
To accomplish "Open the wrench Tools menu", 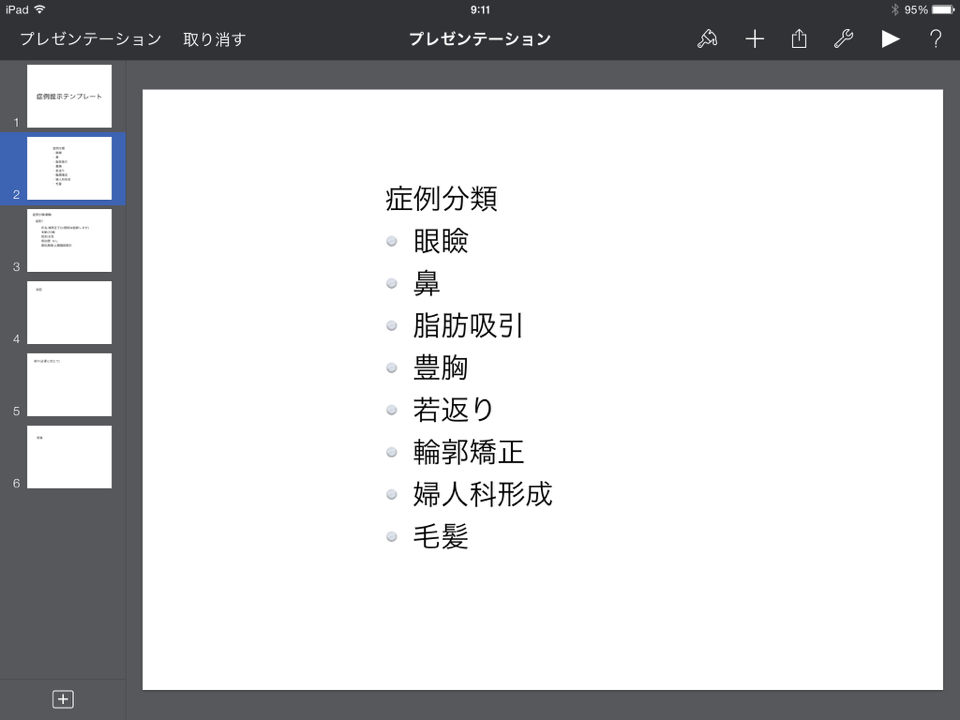I will point(844,39).
